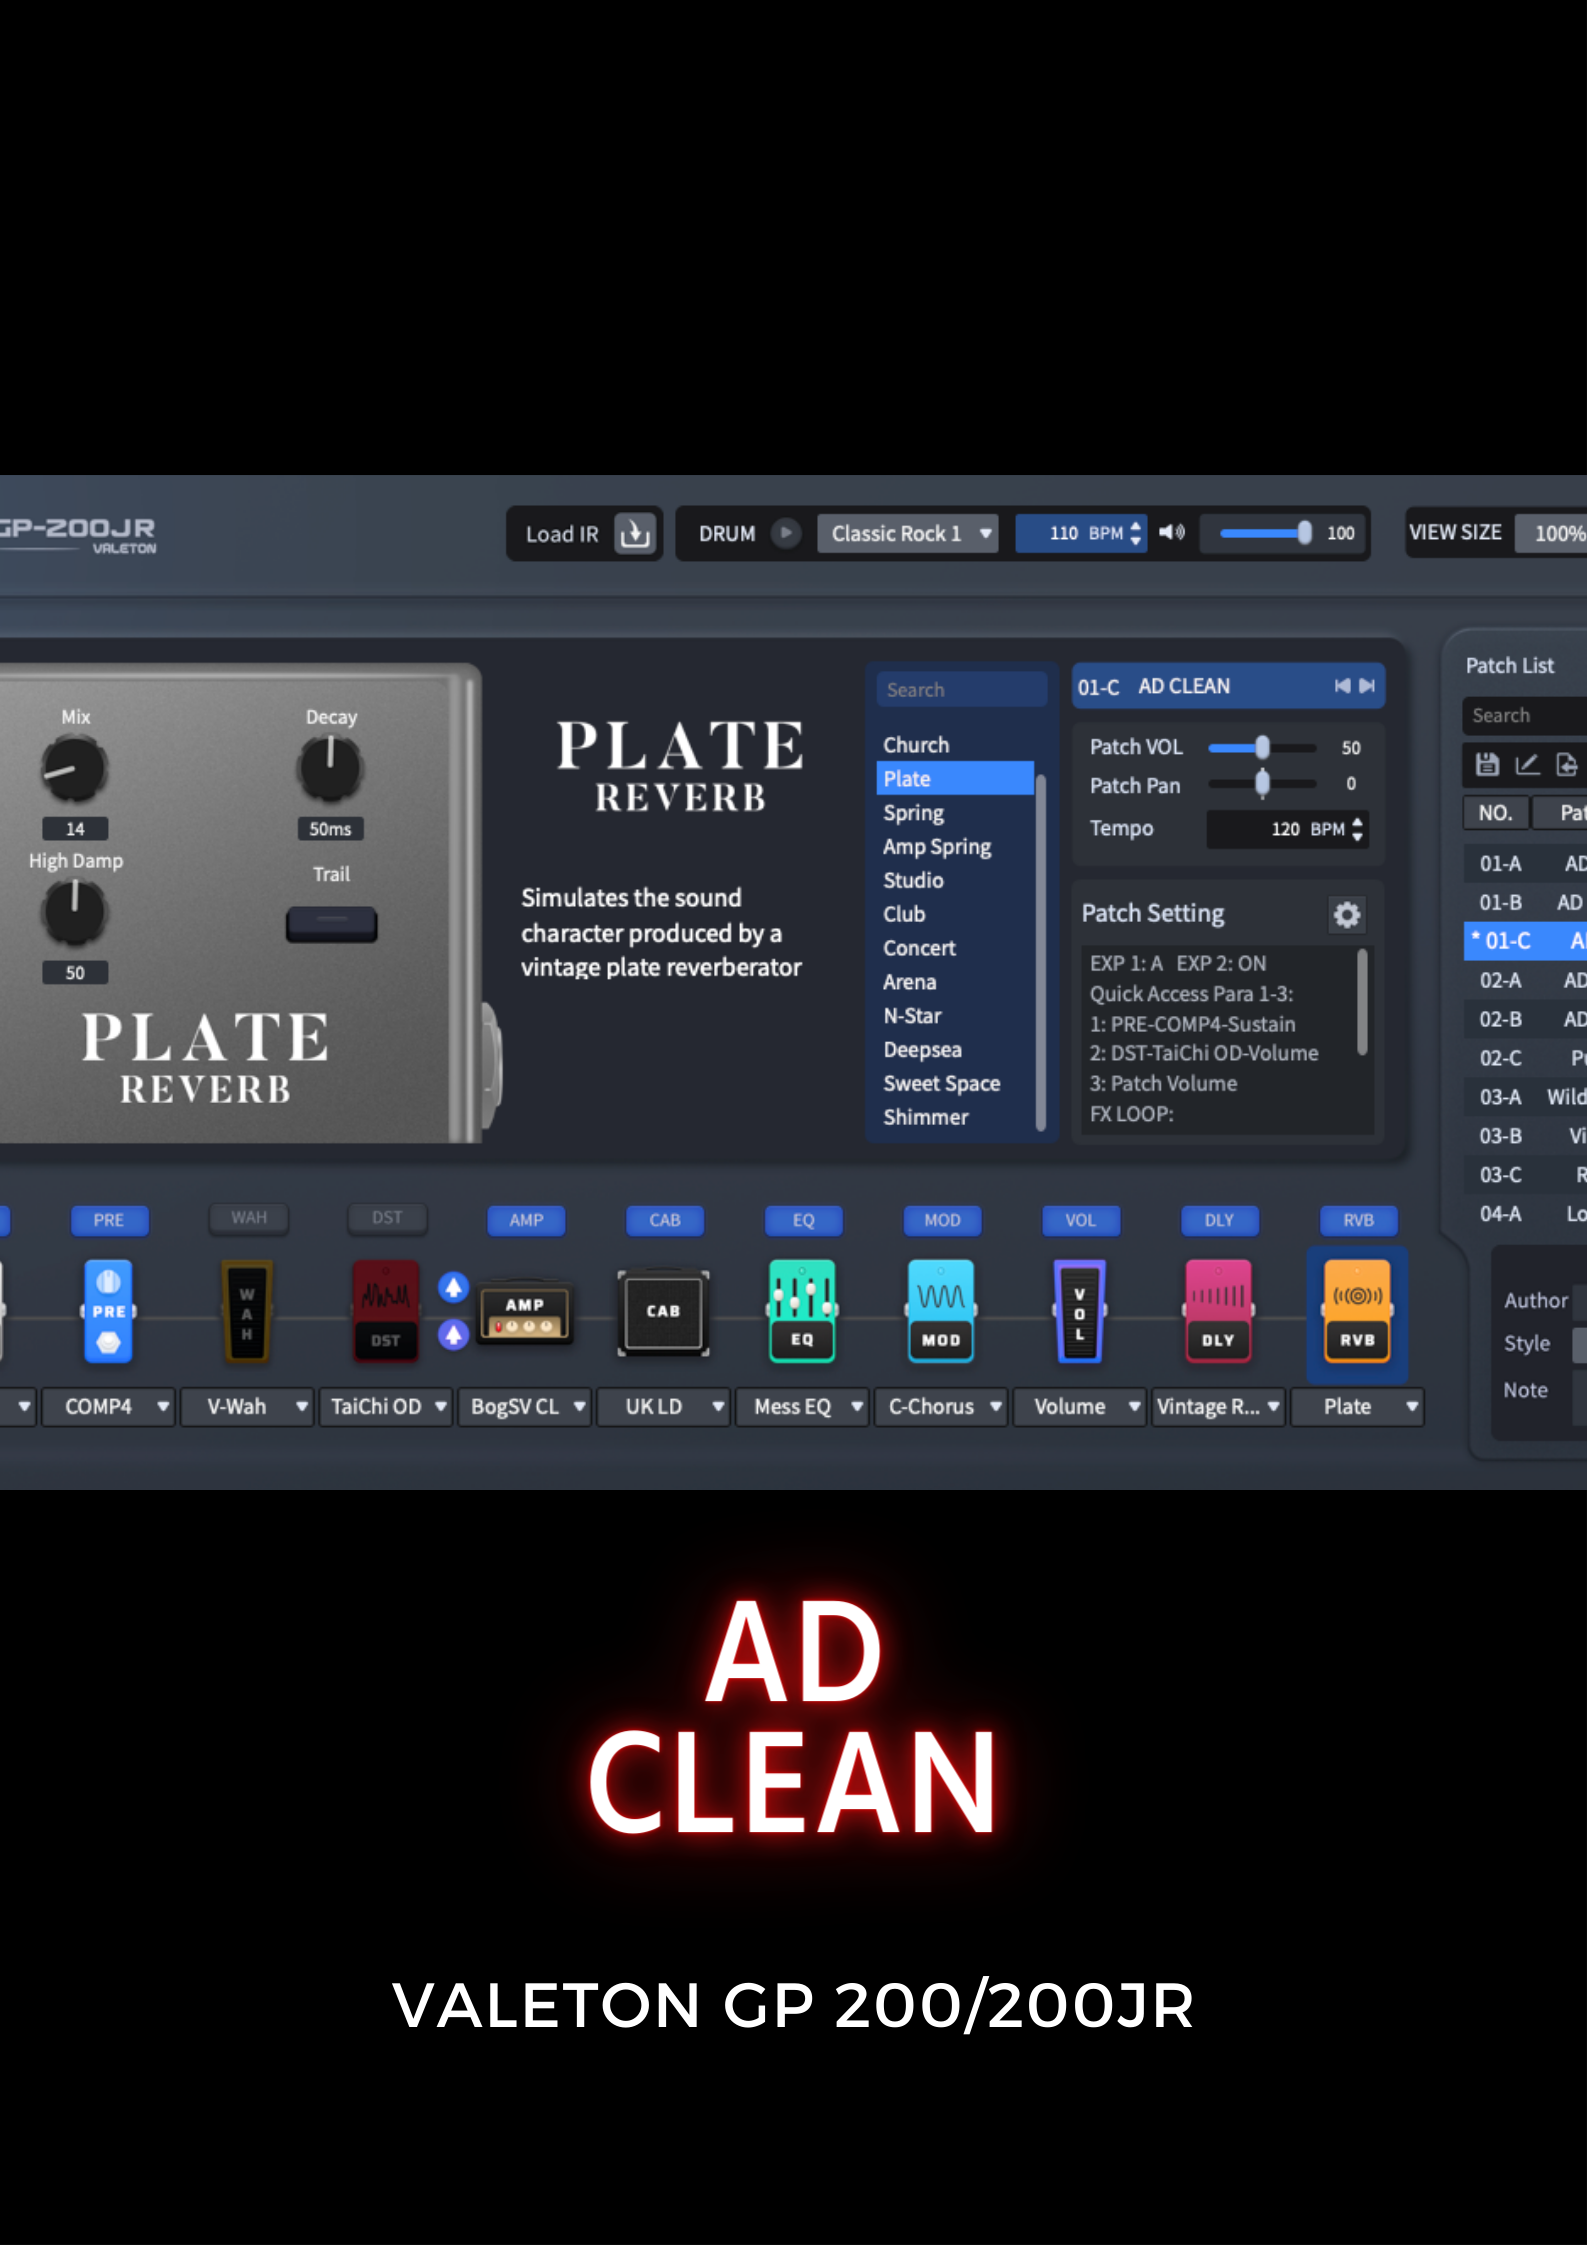
Task: Click the upper blue arrow beside AMP
Action: coord(453,1288)
